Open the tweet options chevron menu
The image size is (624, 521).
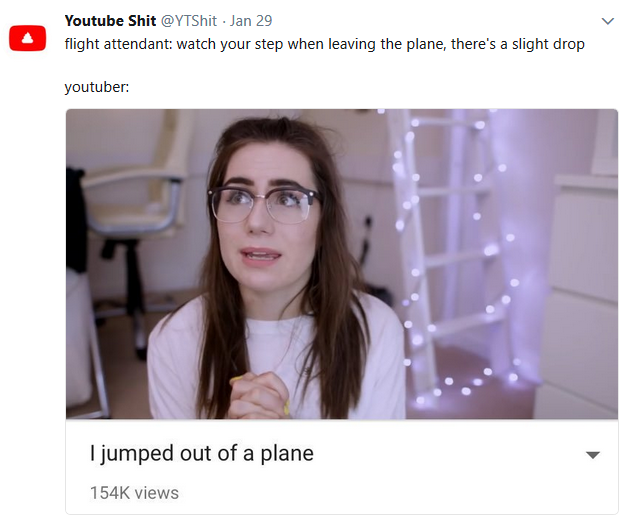tap(608, 21)
